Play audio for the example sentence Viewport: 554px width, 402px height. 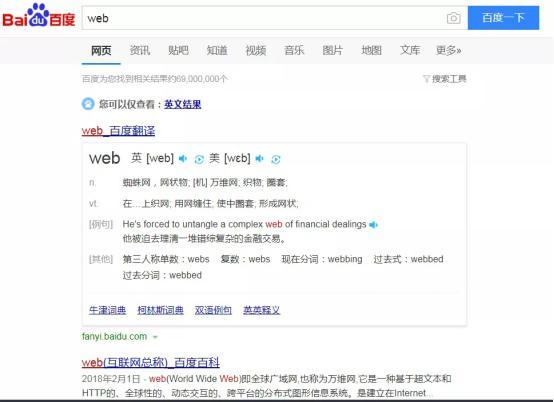pos(373,225)
